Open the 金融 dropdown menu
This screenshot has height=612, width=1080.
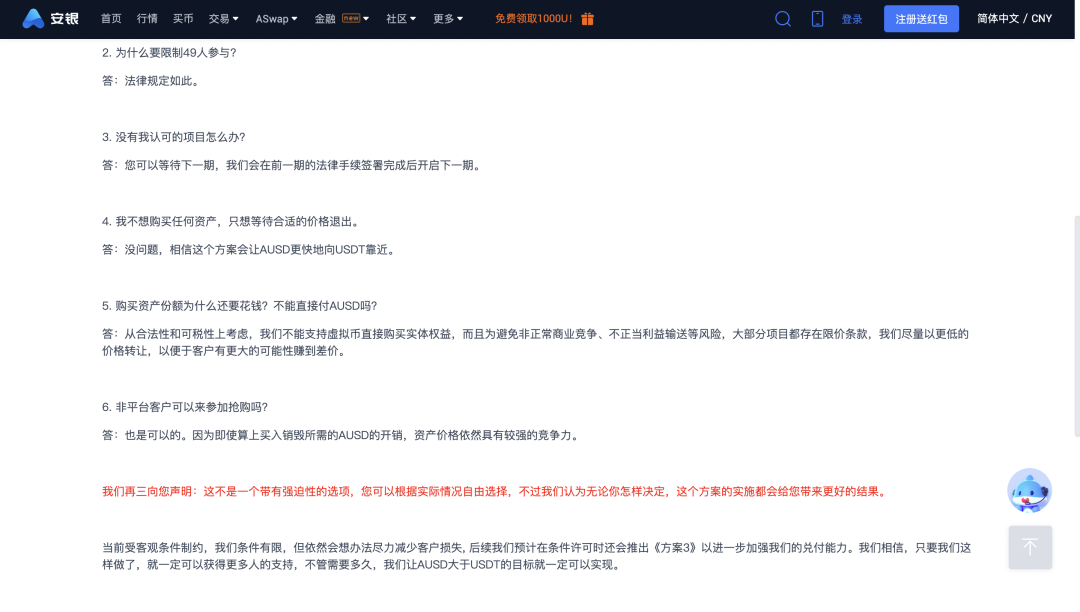coord(325,19)
